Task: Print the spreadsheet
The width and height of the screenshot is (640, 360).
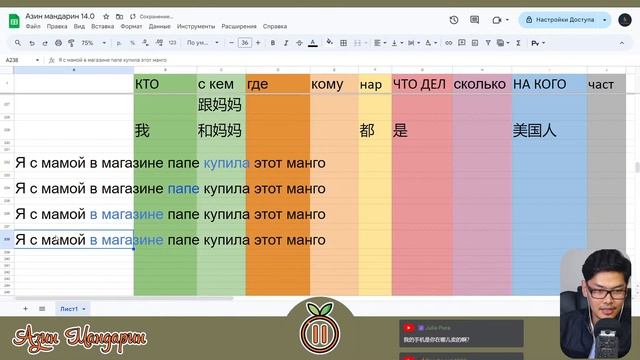Action: pos(58,43)
